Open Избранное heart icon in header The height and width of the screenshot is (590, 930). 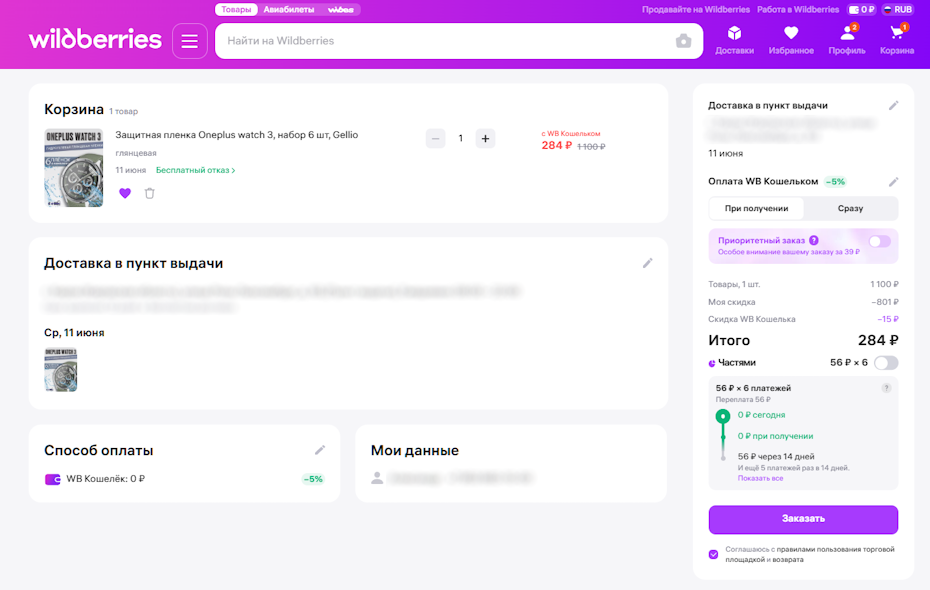coord(791,33)
